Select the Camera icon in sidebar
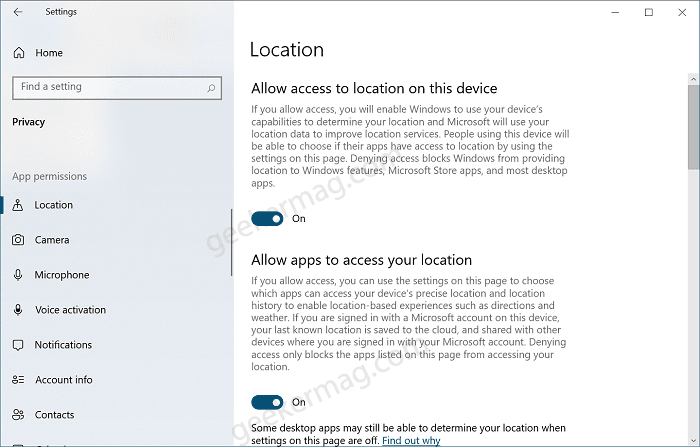The width and height of the screenshot is (700, 447). tap(18, 240)
